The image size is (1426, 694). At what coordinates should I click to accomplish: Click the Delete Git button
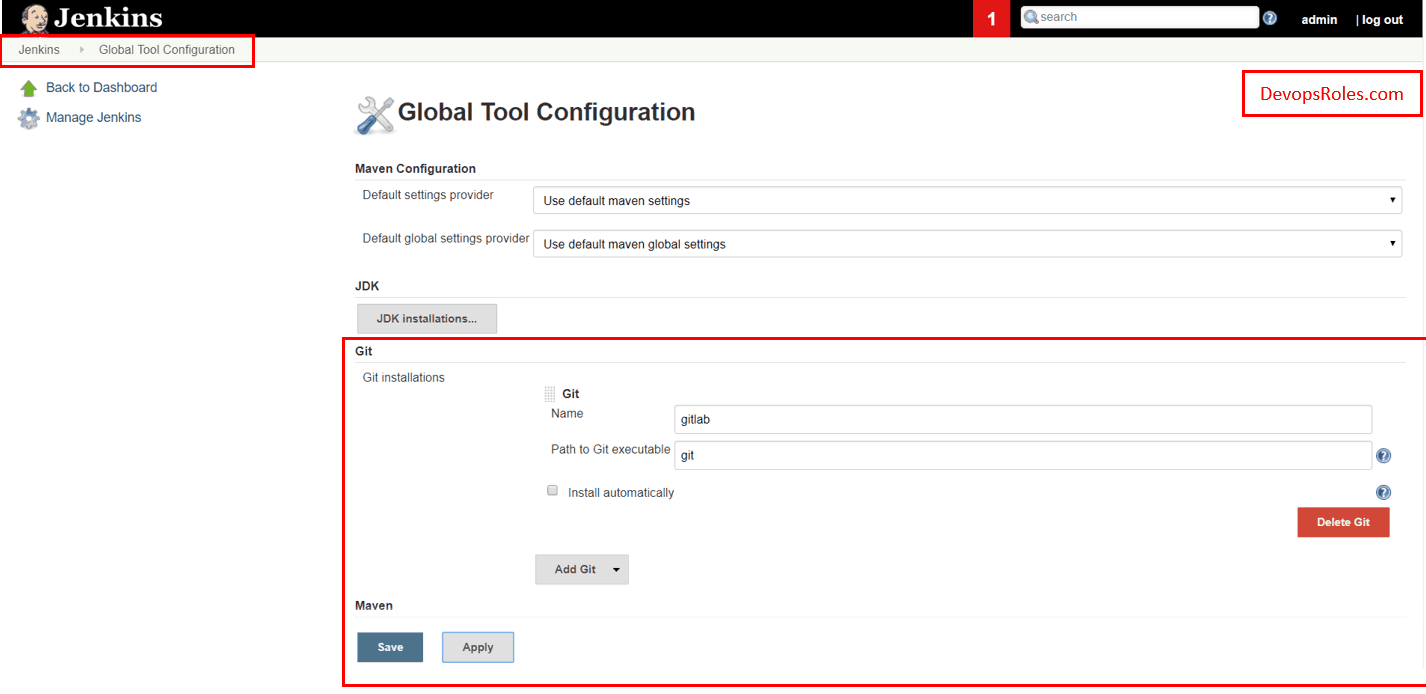pyautogui.click(x=1343, y=521)
